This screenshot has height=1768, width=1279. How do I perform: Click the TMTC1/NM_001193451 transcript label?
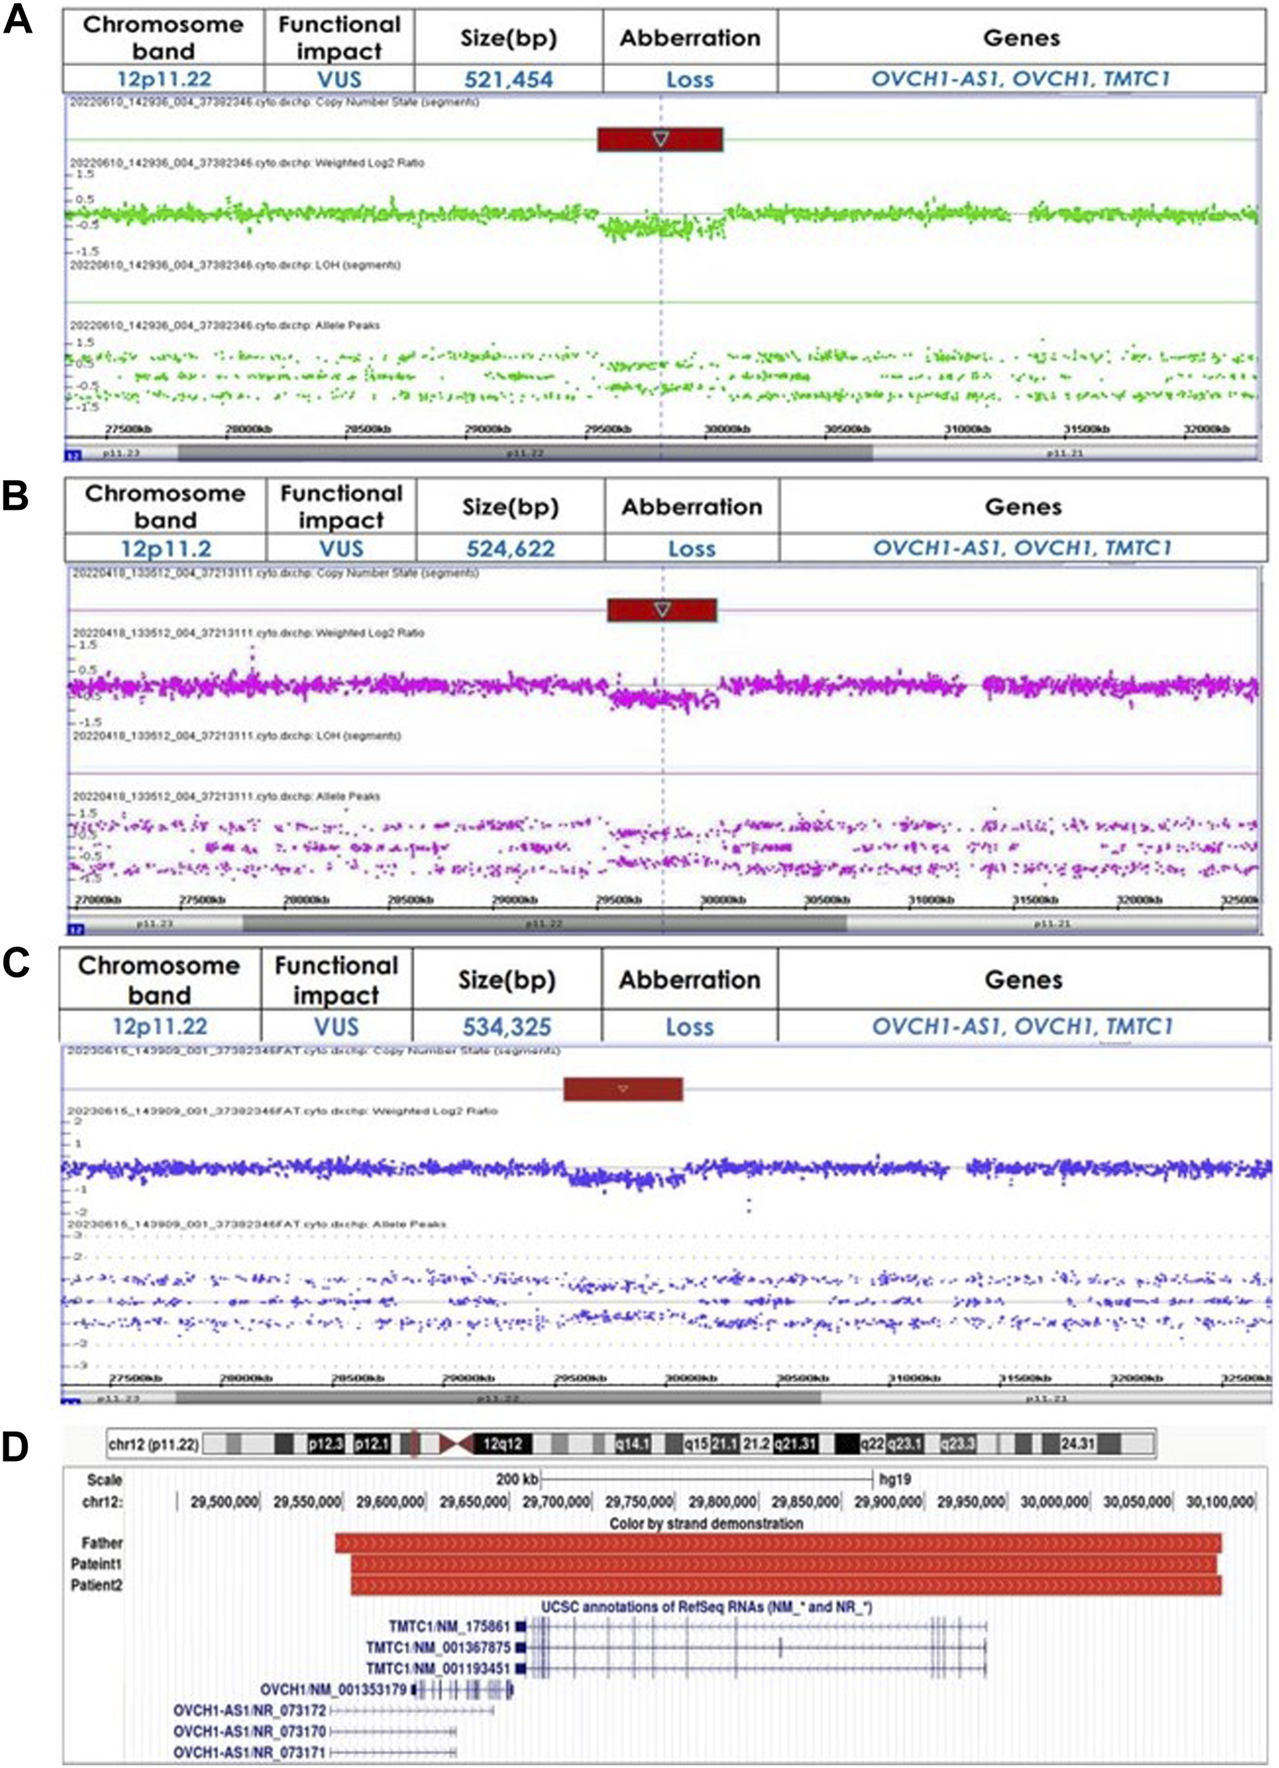tap(437, 1668)
